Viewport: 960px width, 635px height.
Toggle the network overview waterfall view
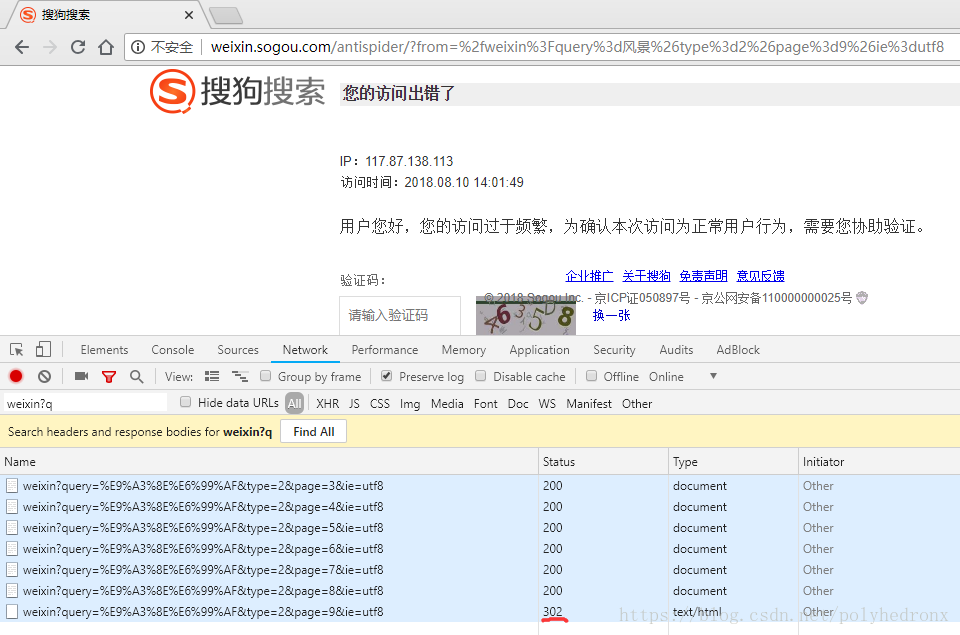[239, 376]
